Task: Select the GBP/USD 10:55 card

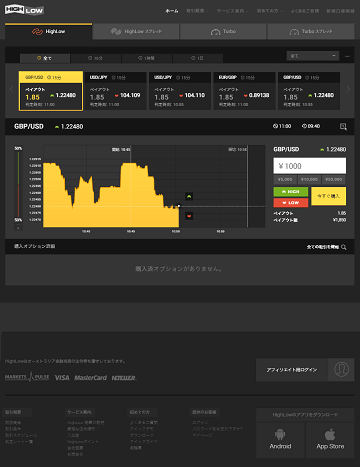Action: point(309,91)
